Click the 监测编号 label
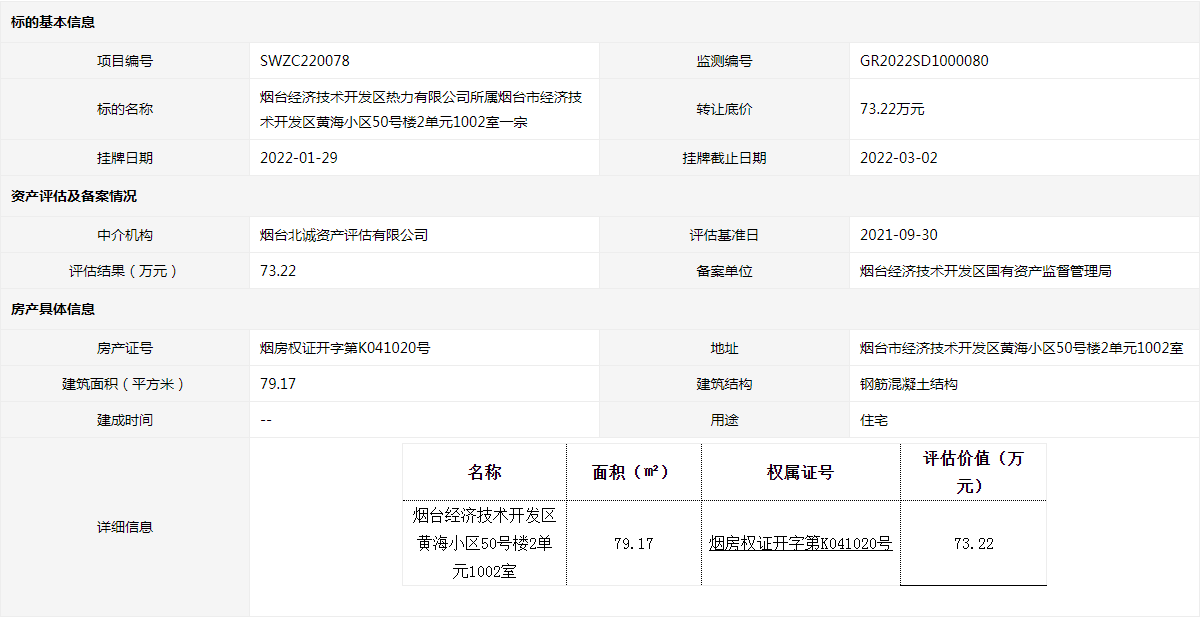 coord(724,61)
